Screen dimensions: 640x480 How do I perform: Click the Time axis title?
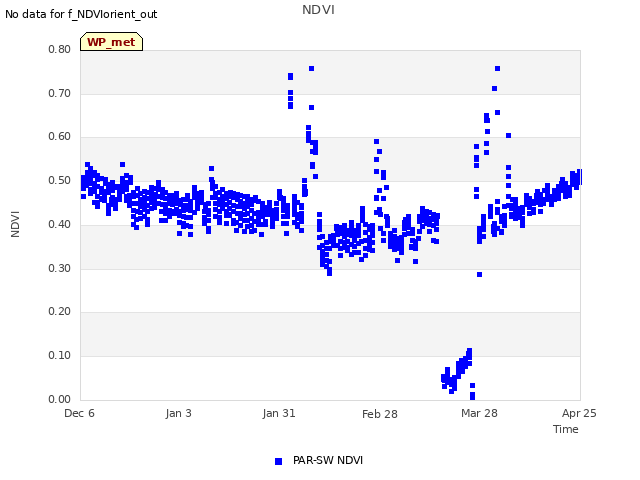coord(565,429)
